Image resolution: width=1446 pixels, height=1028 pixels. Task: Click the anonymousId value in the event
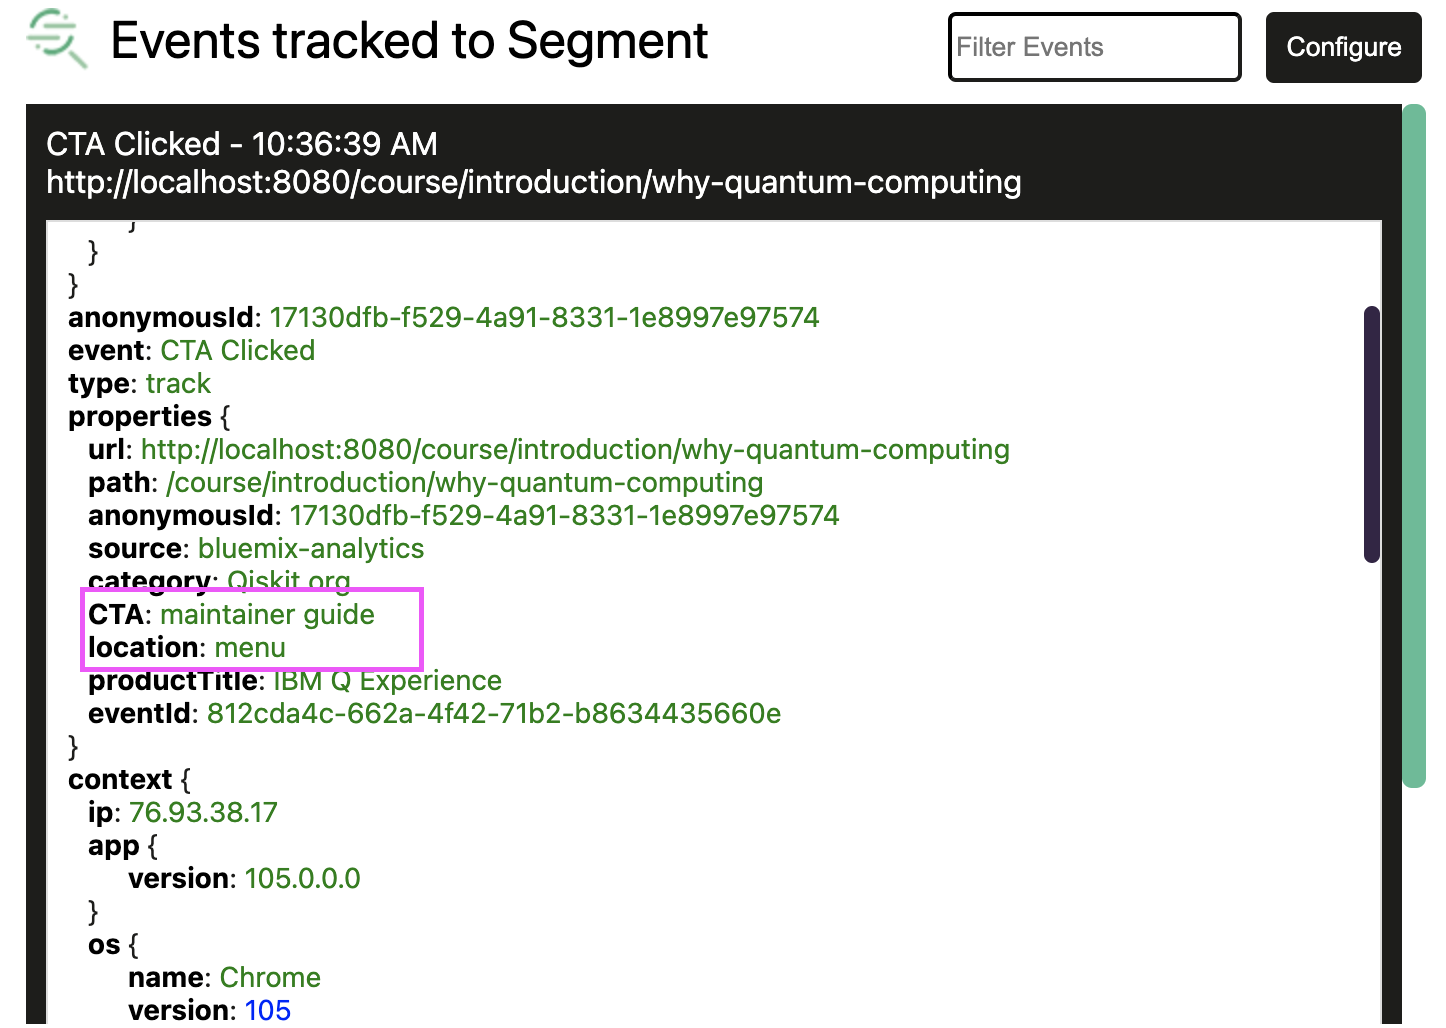(544, 317)
